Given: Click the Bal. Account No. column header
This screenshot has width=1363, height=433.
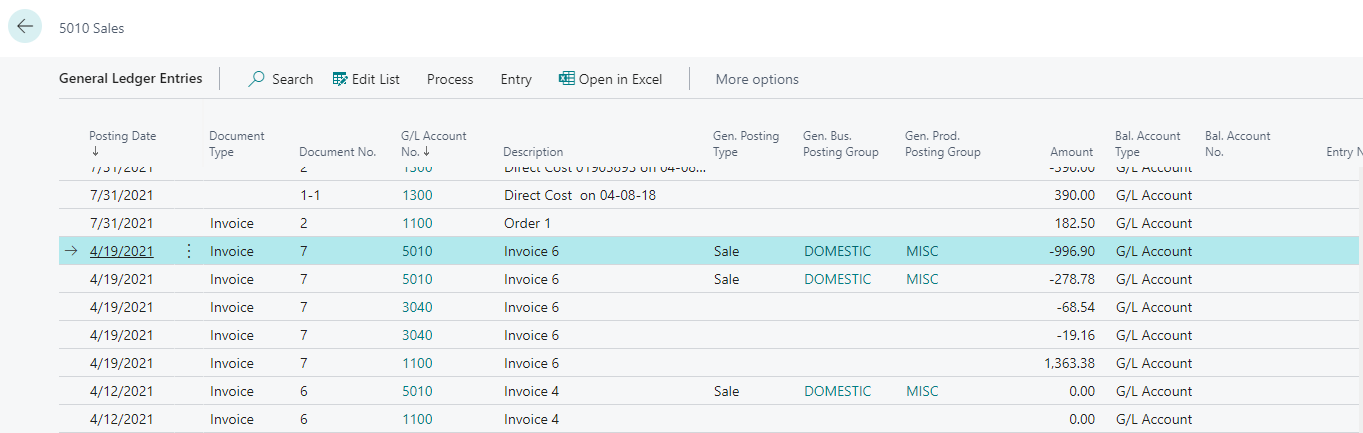Looking at the screenshot, I should coord(1238,143).
